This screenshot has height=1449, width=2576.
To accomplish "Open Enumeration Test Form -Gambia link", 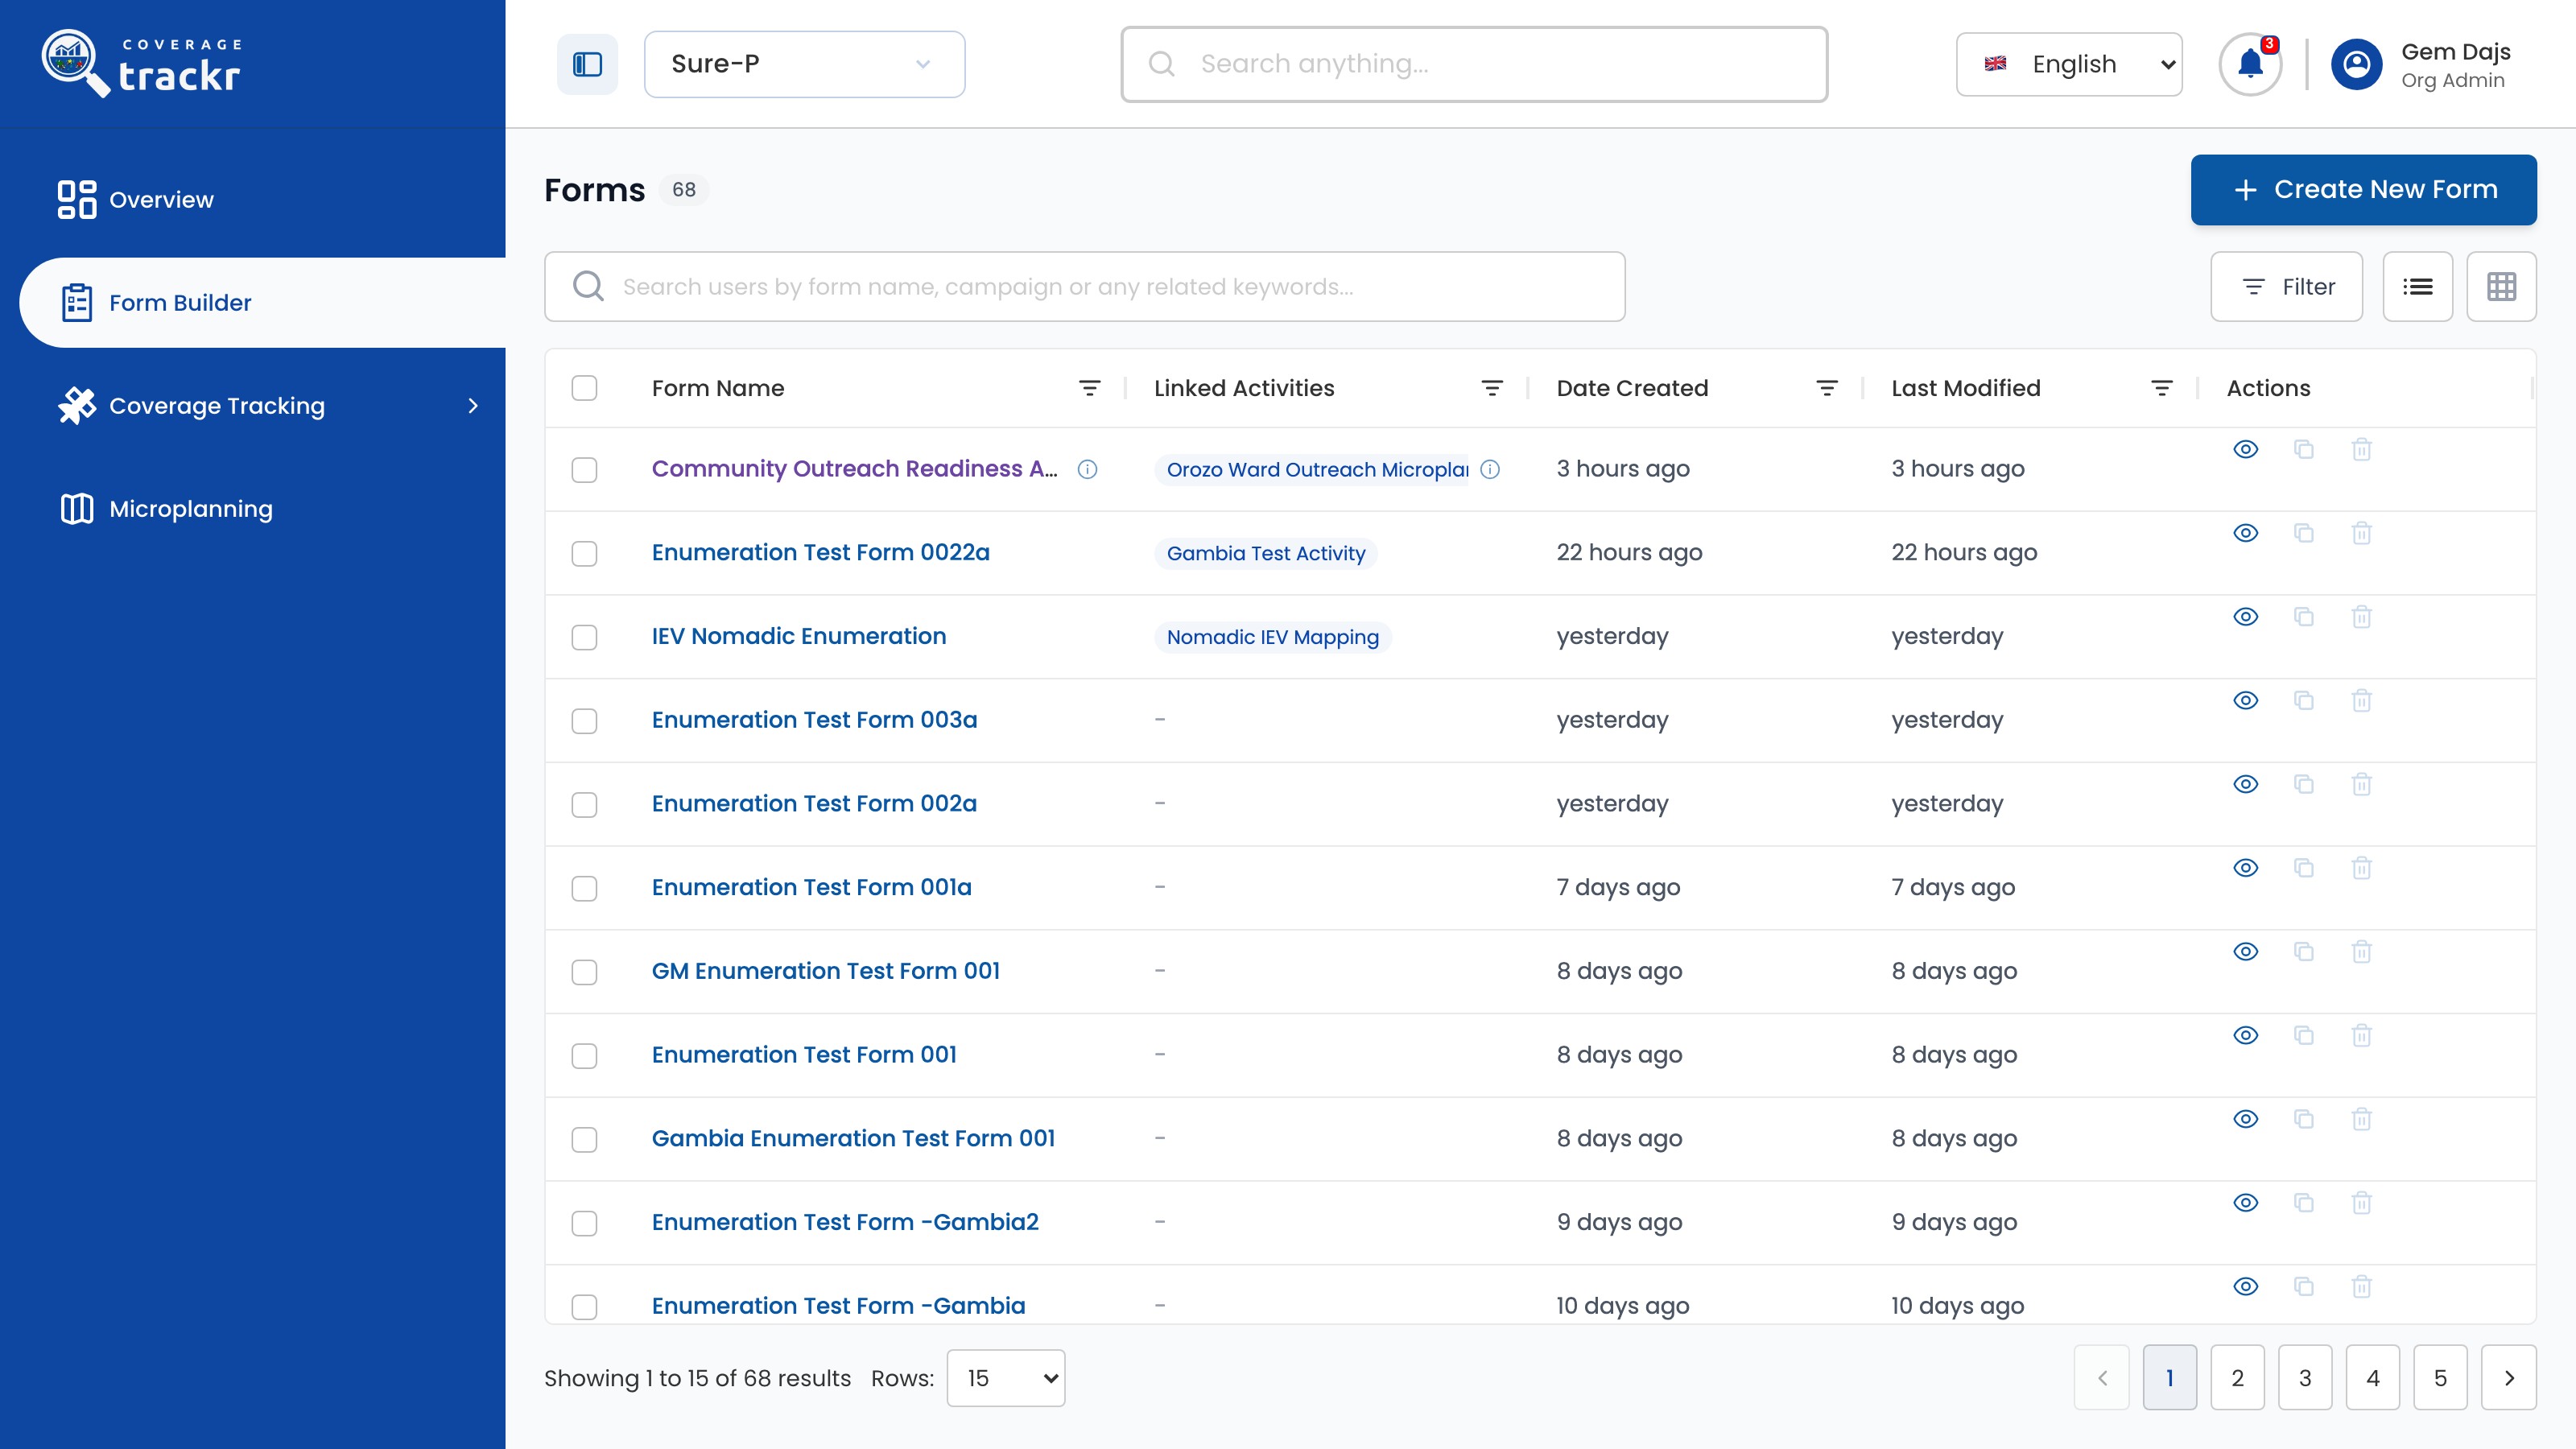I will point(839,1306).
